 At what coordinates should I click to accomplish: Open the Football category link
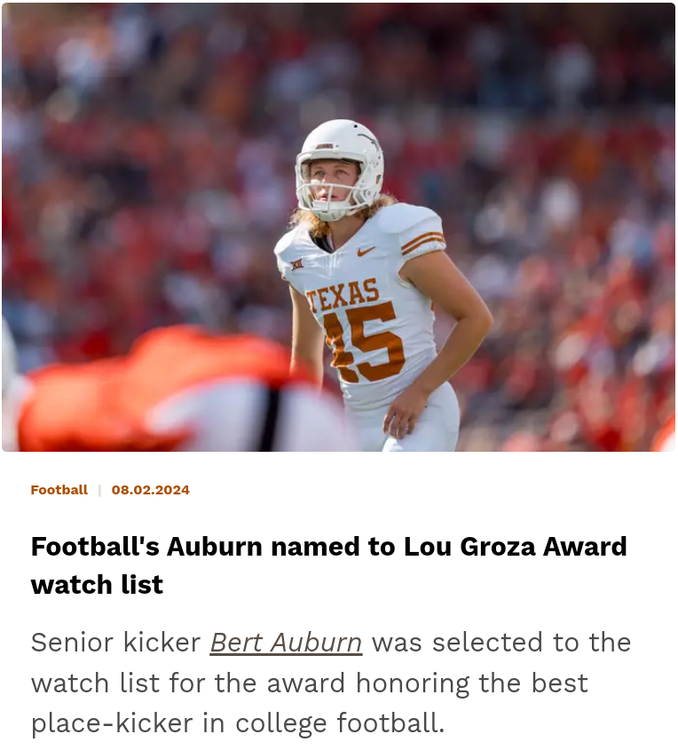[59, 490]
